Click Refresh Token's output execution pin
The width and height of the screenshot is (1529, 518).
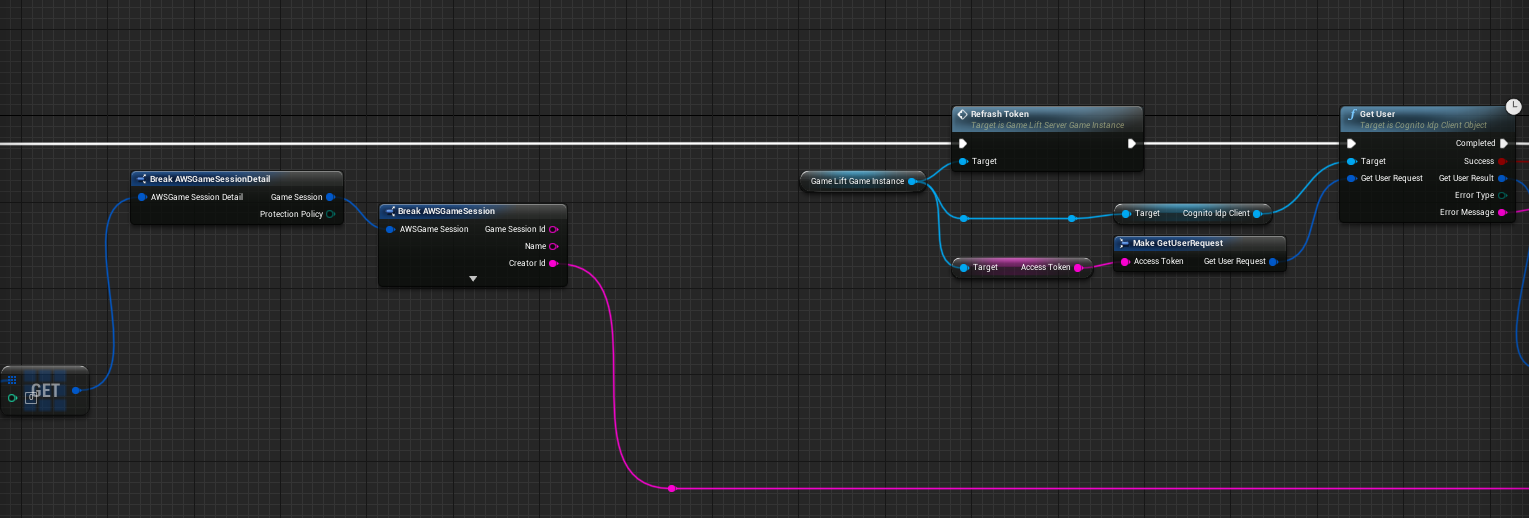1131,143
